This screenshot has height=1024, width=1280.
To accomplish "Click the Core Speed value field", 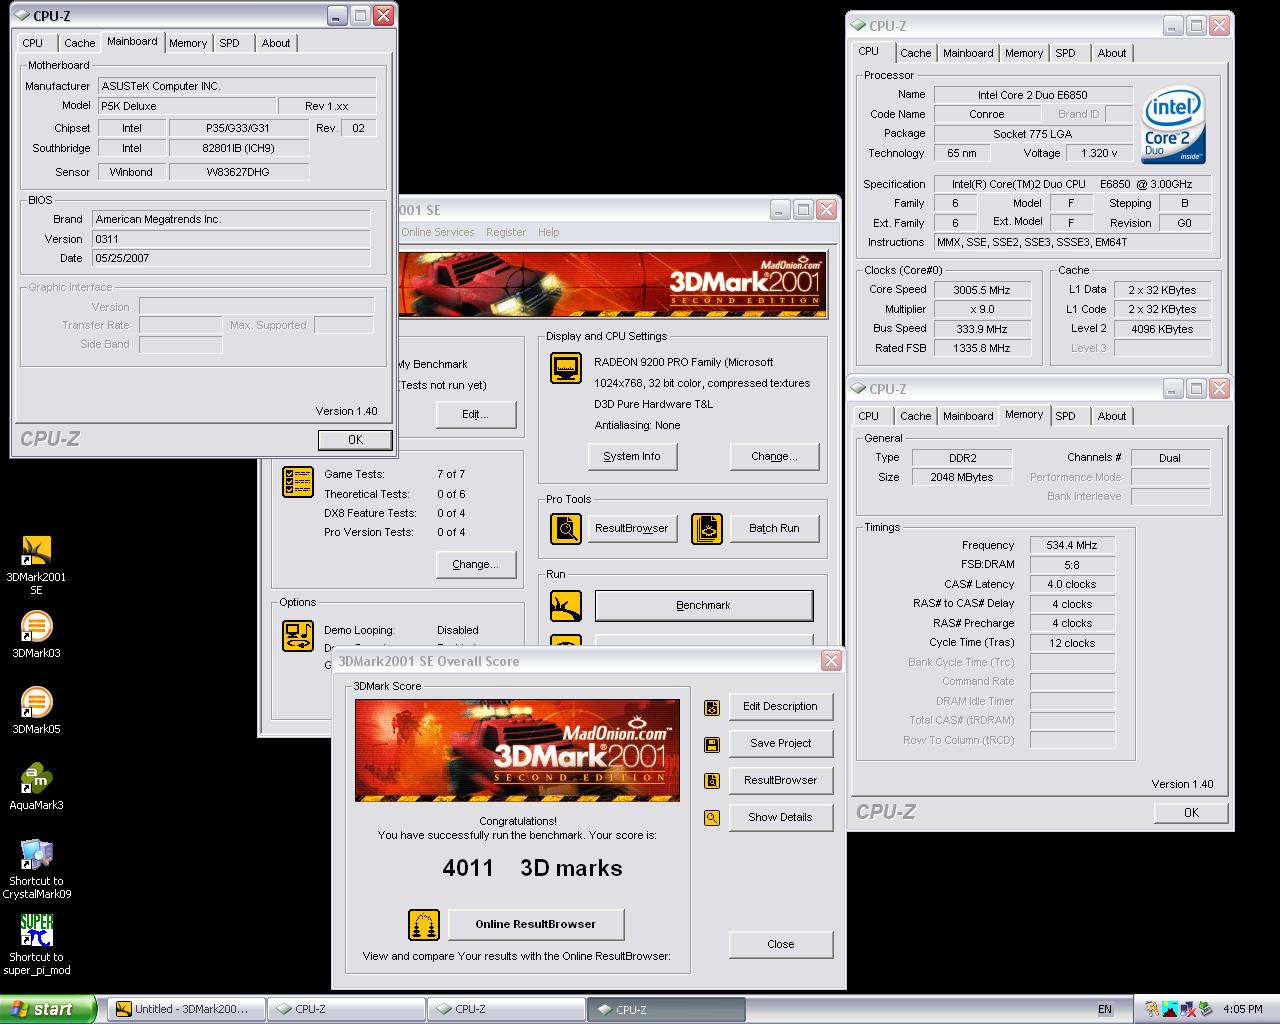I will click(980, 290).
